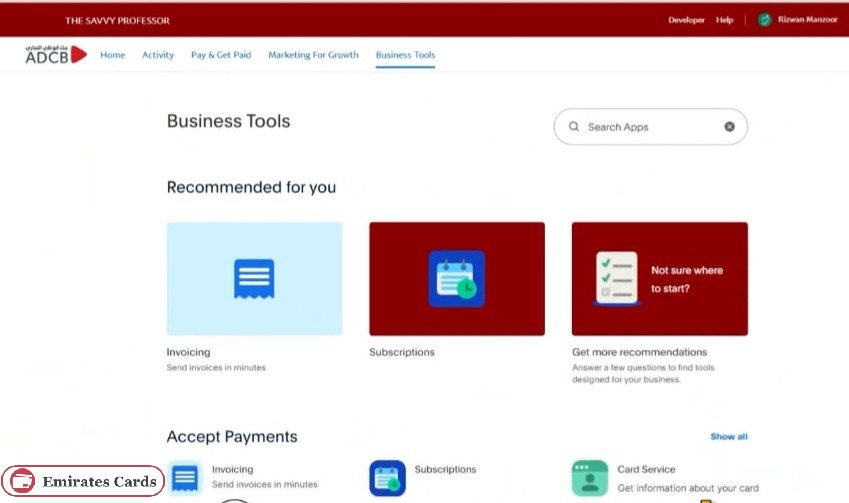
Task: Open the Not sure where to start card
Action: [659, 278]
